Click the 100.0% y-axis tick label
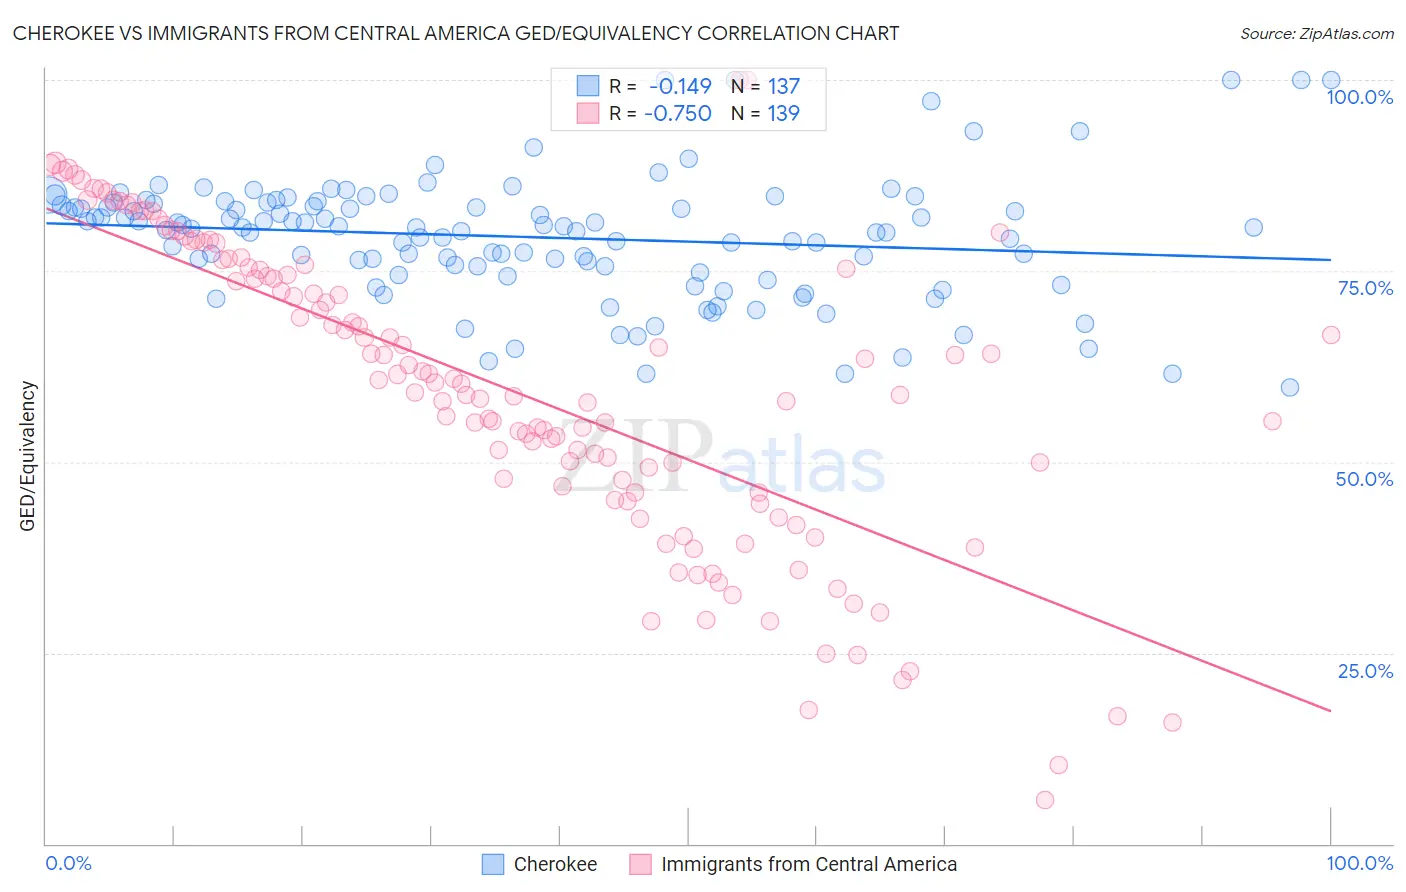Screen dimensions: 1406x892 [x=1359, y=97]
